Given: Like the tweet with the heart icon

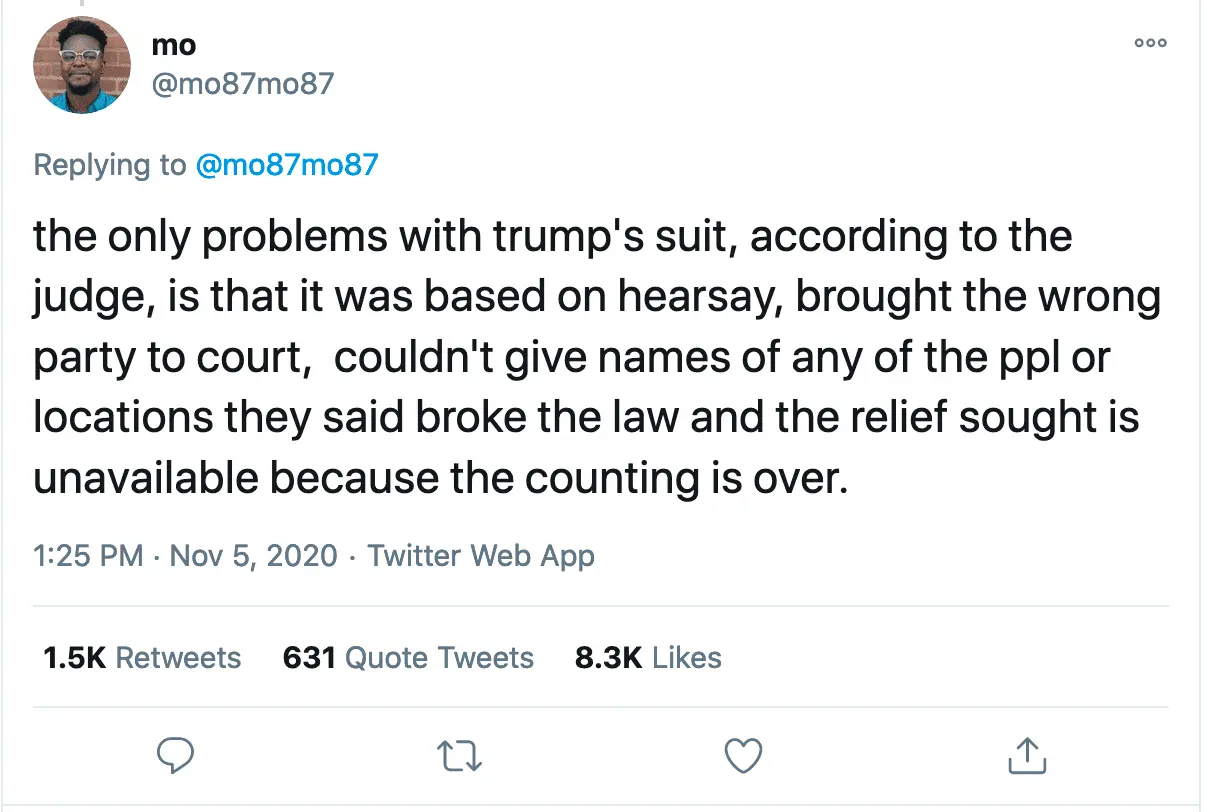Looking at the screenshot, I should (x=742, y=755).
